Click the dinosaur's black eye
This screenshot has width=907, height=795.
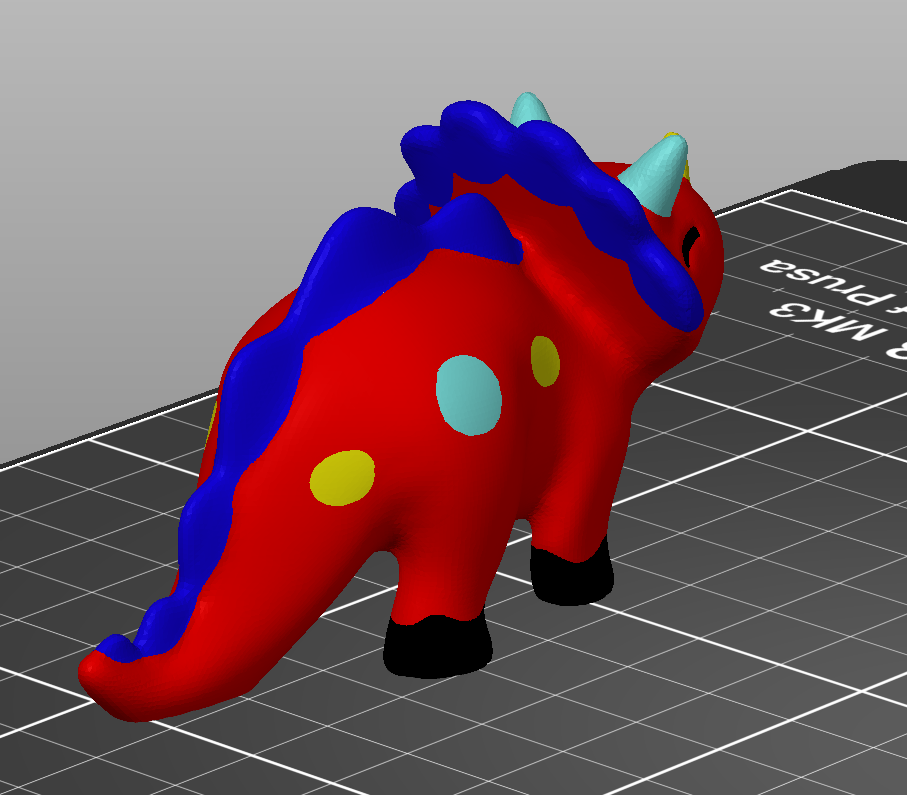[690, 245]
